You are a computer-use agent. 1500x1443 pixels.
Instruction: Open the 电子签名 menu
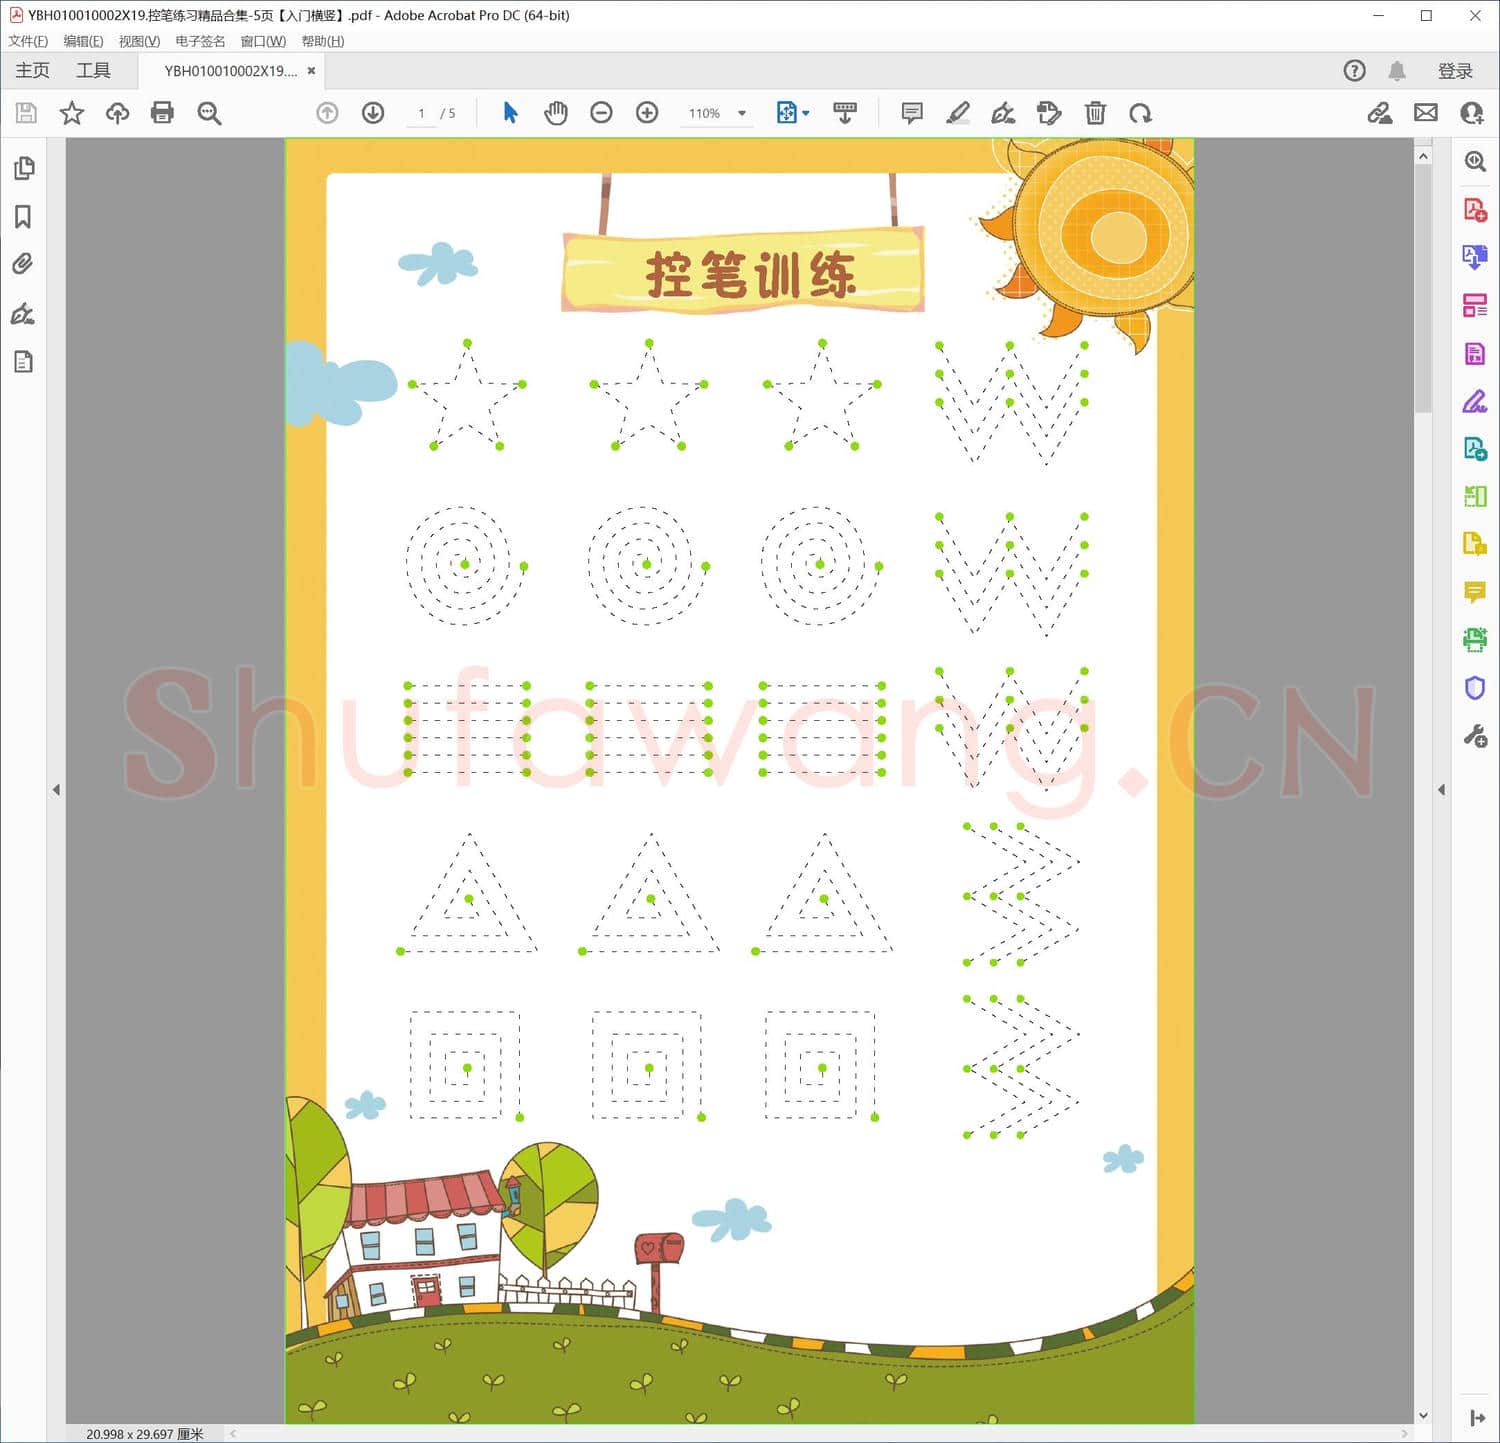tap(200, 41)
